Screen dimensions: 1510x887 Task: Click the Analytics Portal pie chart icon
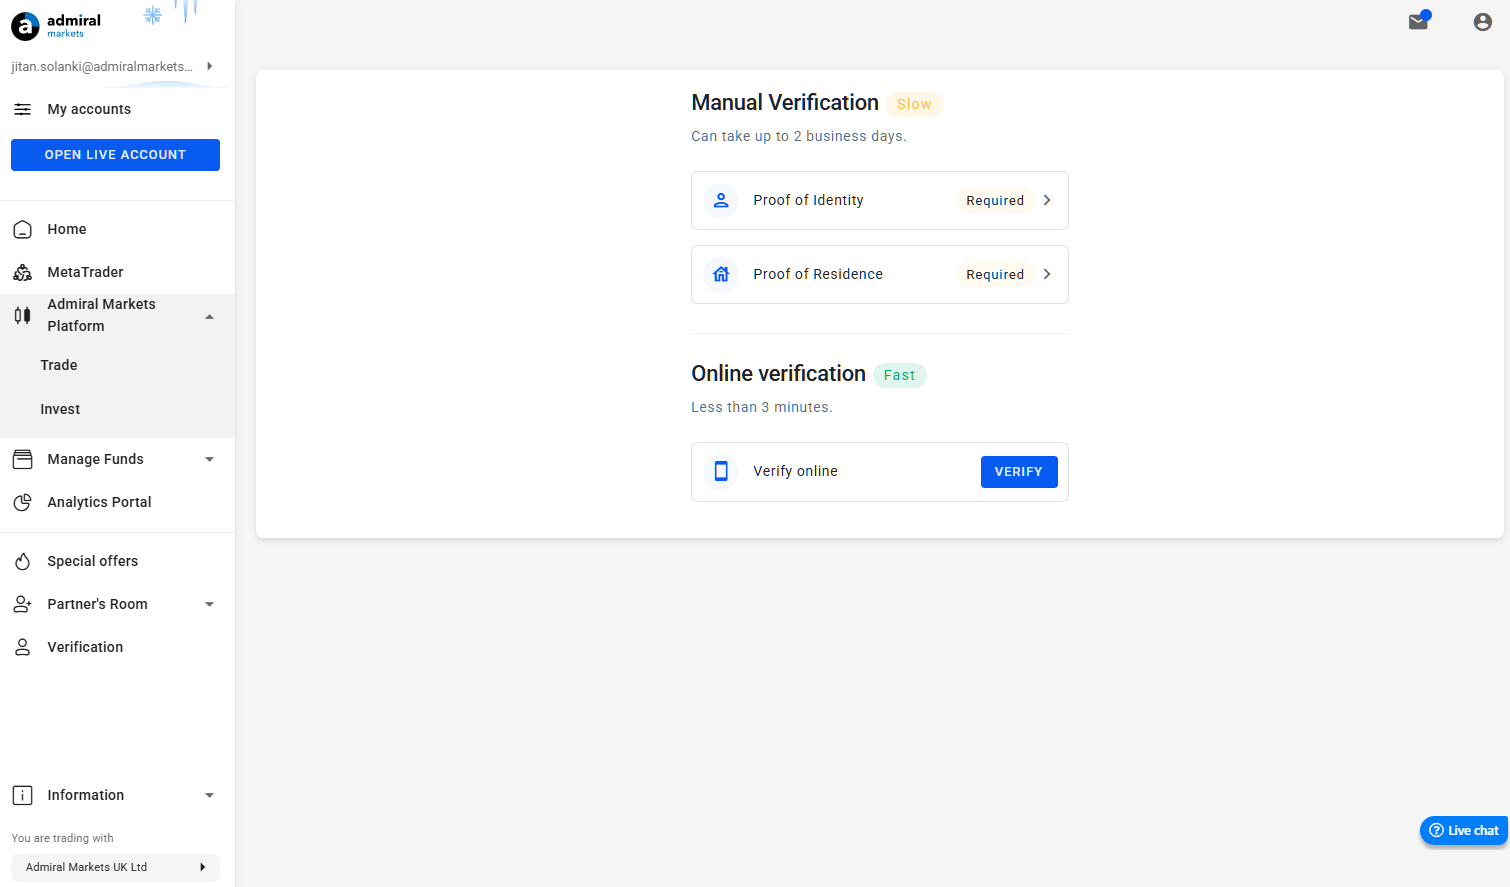(x=22, y=502)
